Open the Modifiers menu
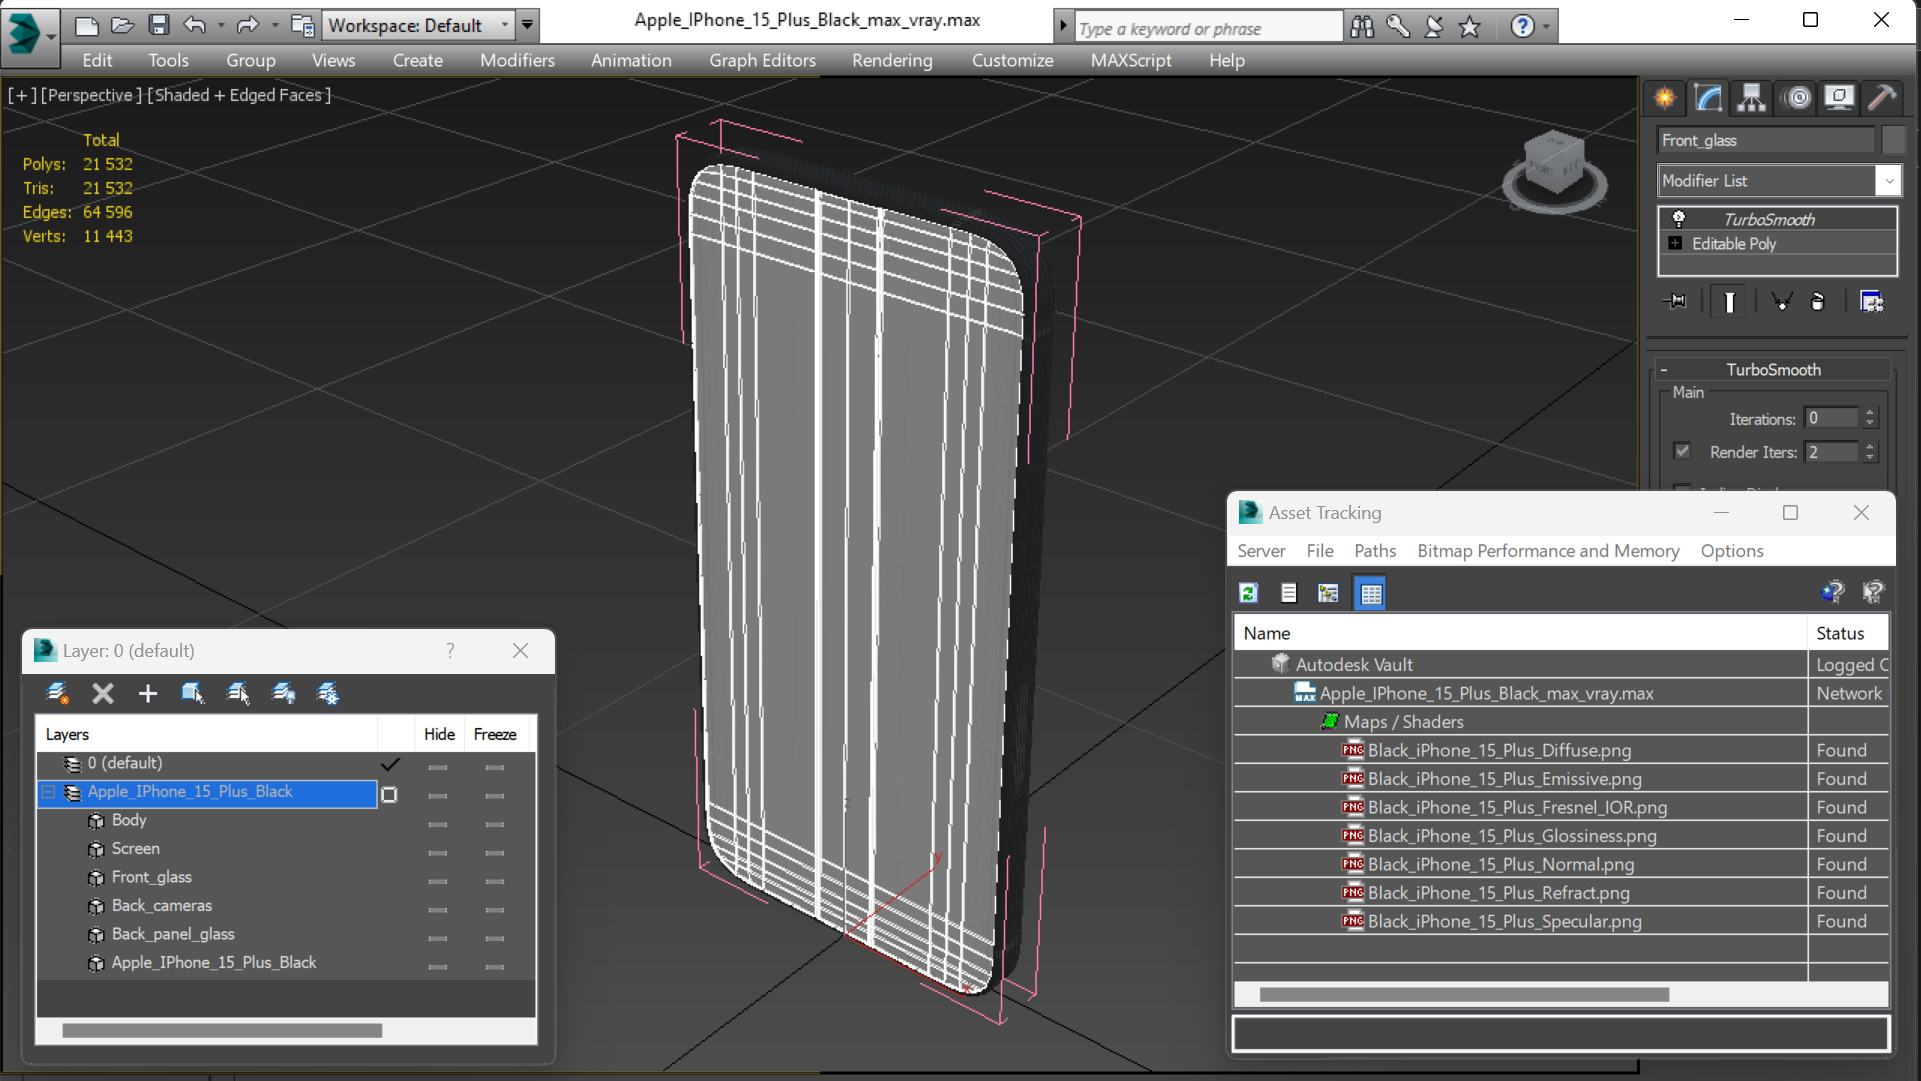The height and width of the screenshot is (1081, 1921). 517,60
